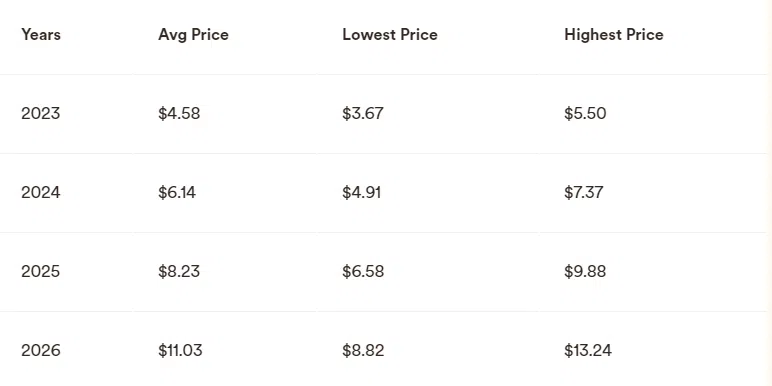Click the $4.91 lowest price value

point(362,193)
